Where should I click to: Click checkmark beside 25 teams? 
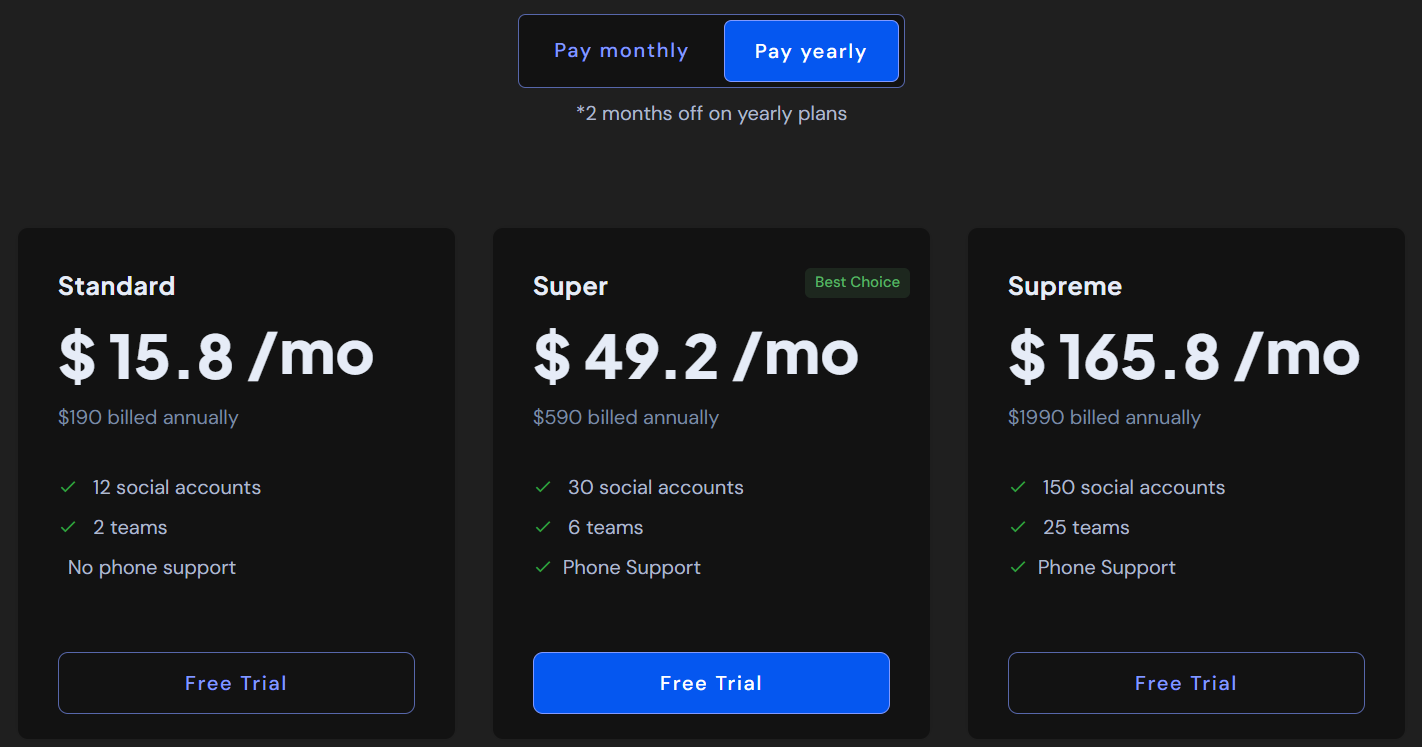[1018, 527]
